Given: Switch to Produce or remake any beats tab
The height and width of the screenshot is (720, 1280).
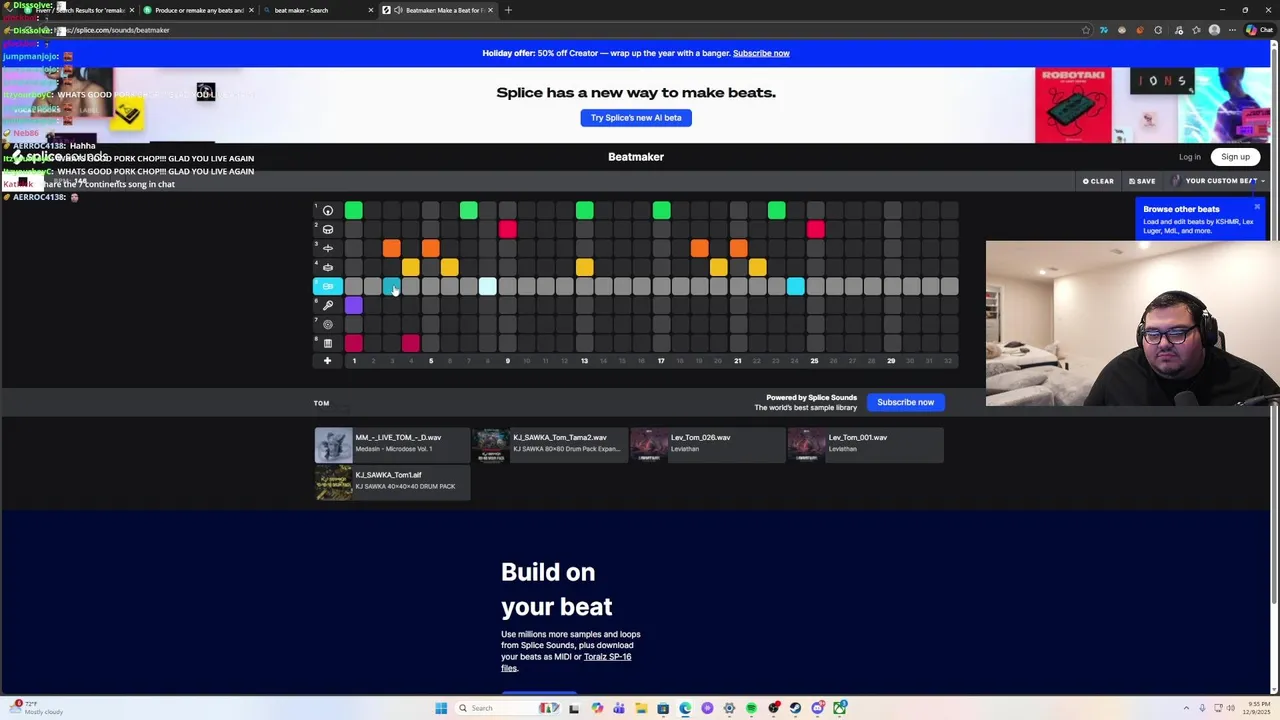Looking at the screenshot, I should (x=198, y=10).
